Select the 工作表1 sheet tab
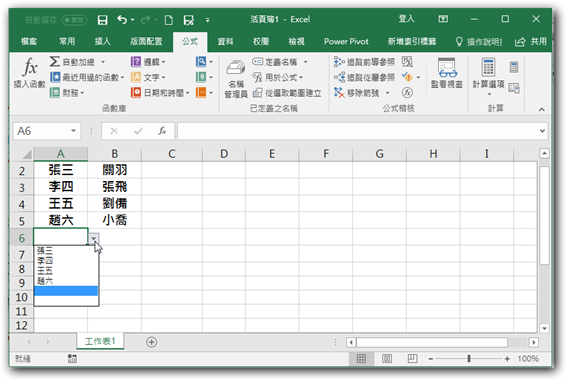This screenshot has width=567, height=381. 100,341
